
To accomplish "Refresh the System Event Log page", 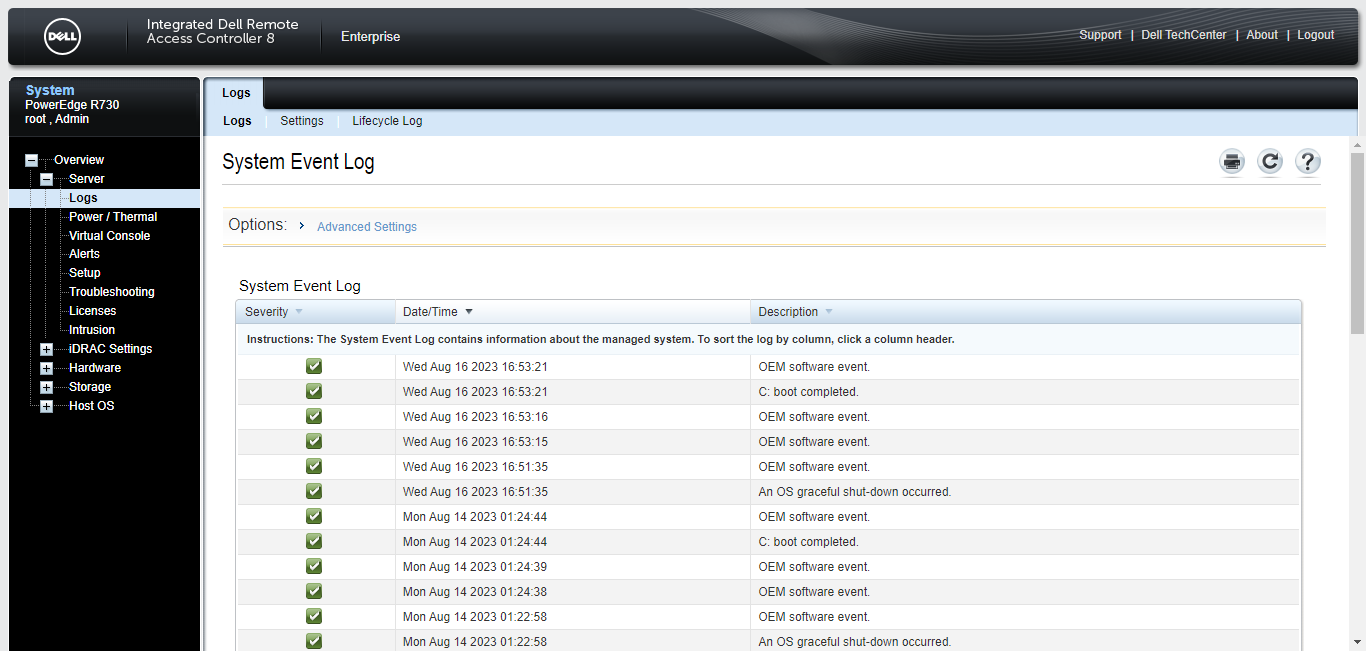I will click(x=1270, y=162).
